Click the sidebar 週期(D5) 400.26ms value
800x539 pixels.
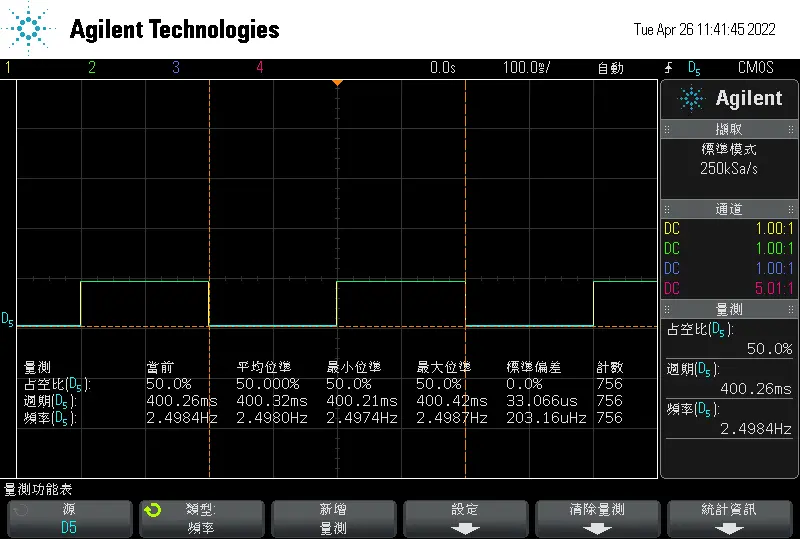756,389
